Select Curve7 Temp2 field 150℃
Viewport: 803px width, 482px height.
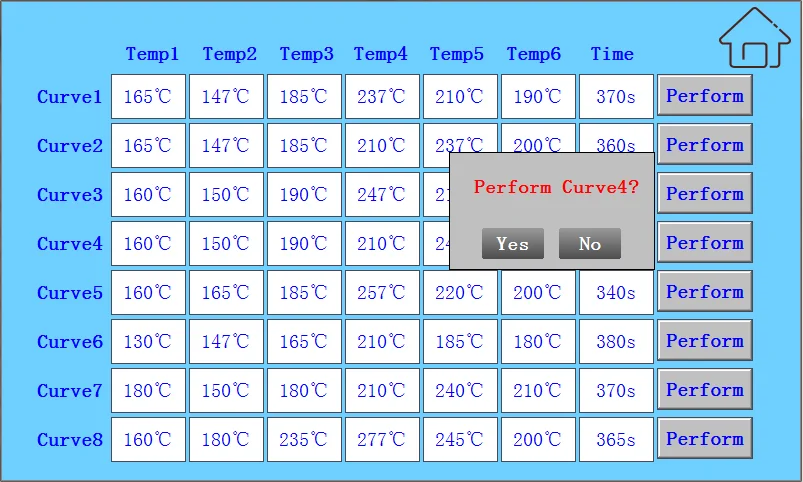click(226, 391)
